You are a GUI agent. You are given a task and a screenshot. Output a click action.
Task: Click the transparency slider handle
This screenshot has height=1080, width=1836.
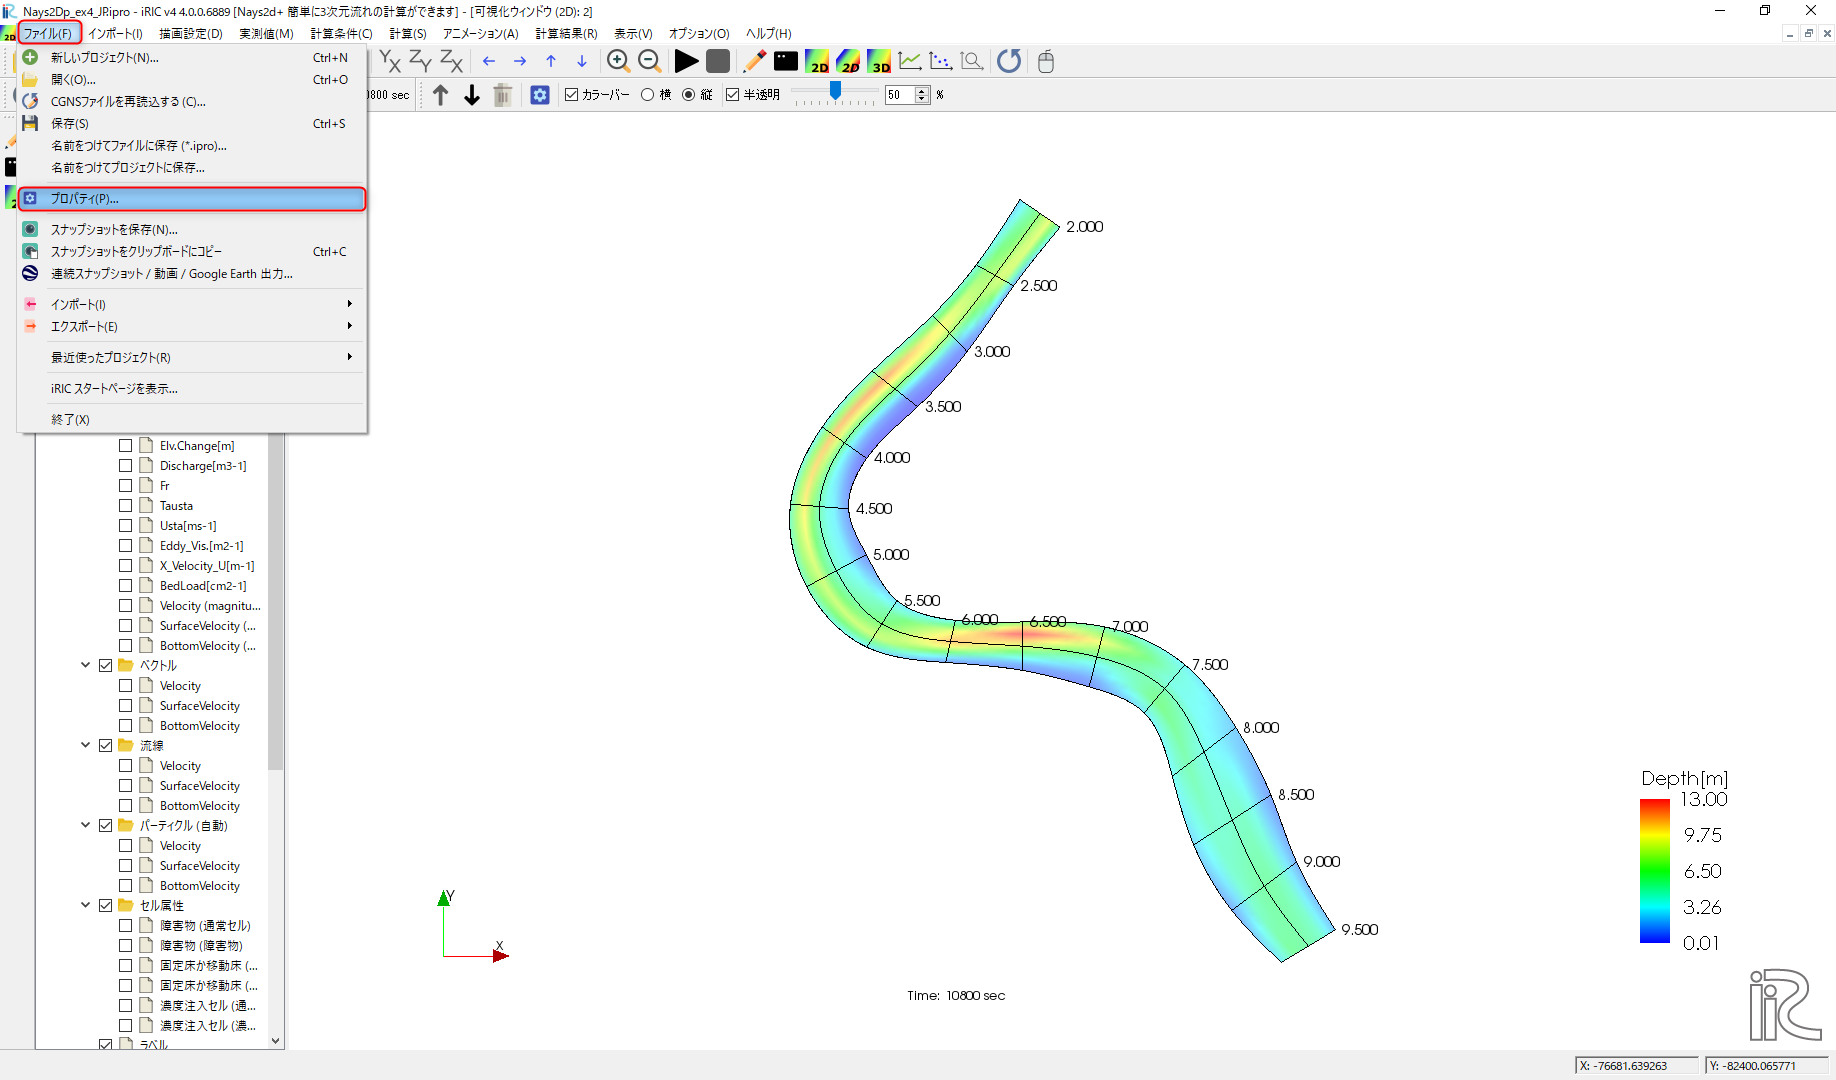pyautogui.click(x=835, y=92)
